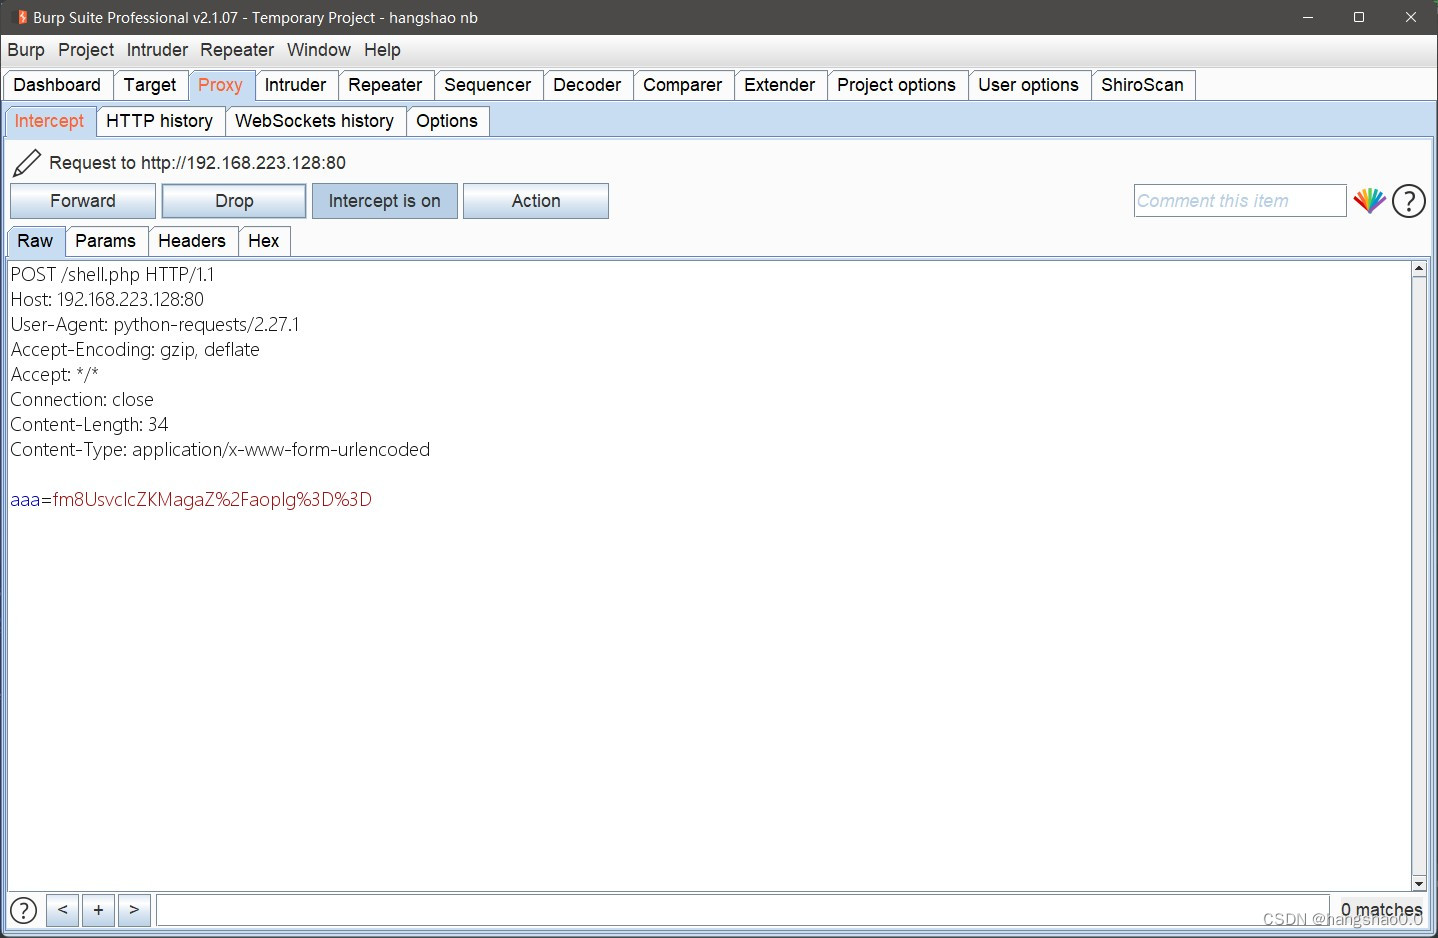Screen dimensions: 1438x938
Task: Click the Host: 192.168.223.128:80 header line
Action: click(x=107, y=299)
